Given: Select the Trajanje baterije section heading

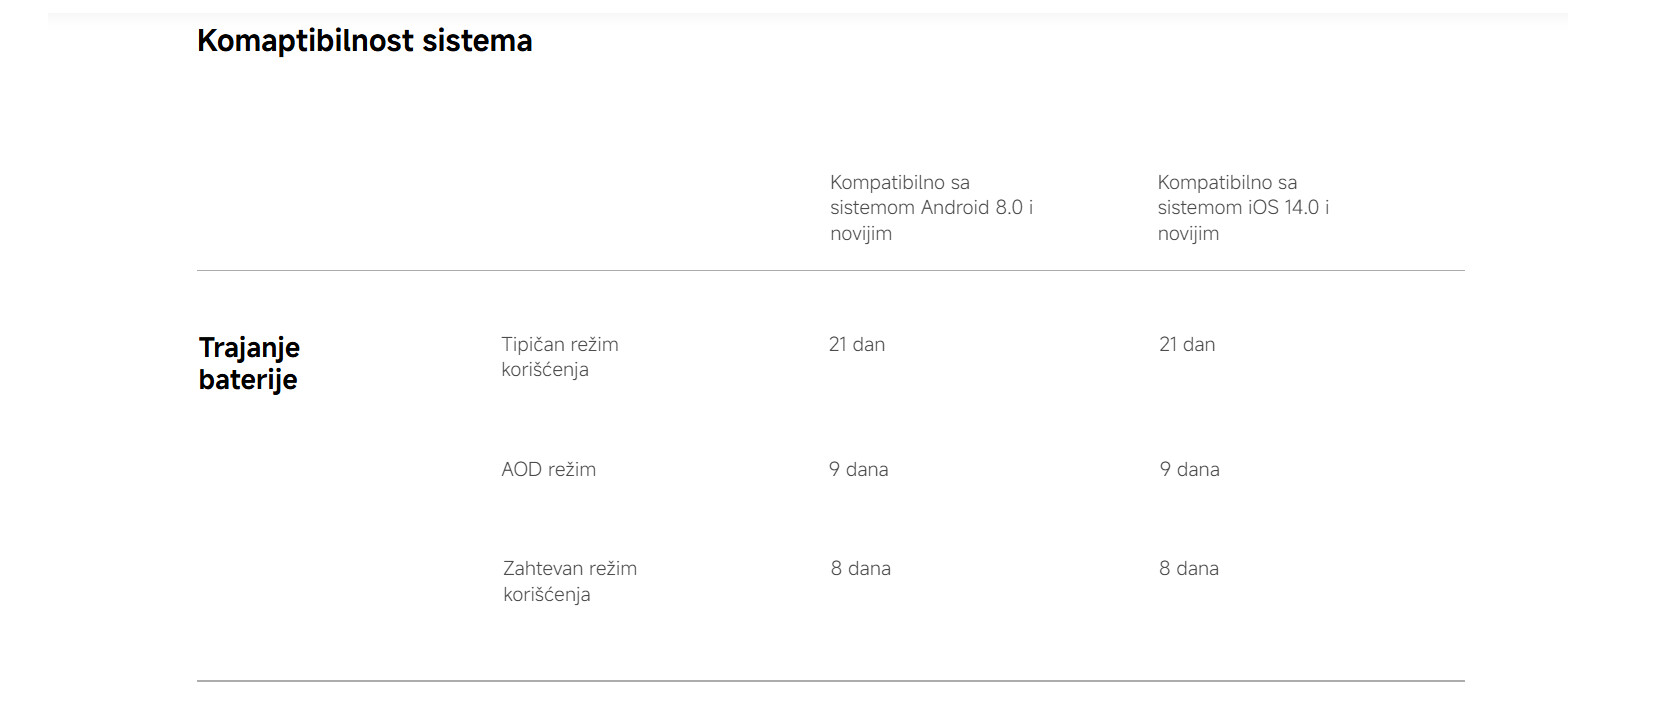Looking at the screenshot, I should 249,363.
